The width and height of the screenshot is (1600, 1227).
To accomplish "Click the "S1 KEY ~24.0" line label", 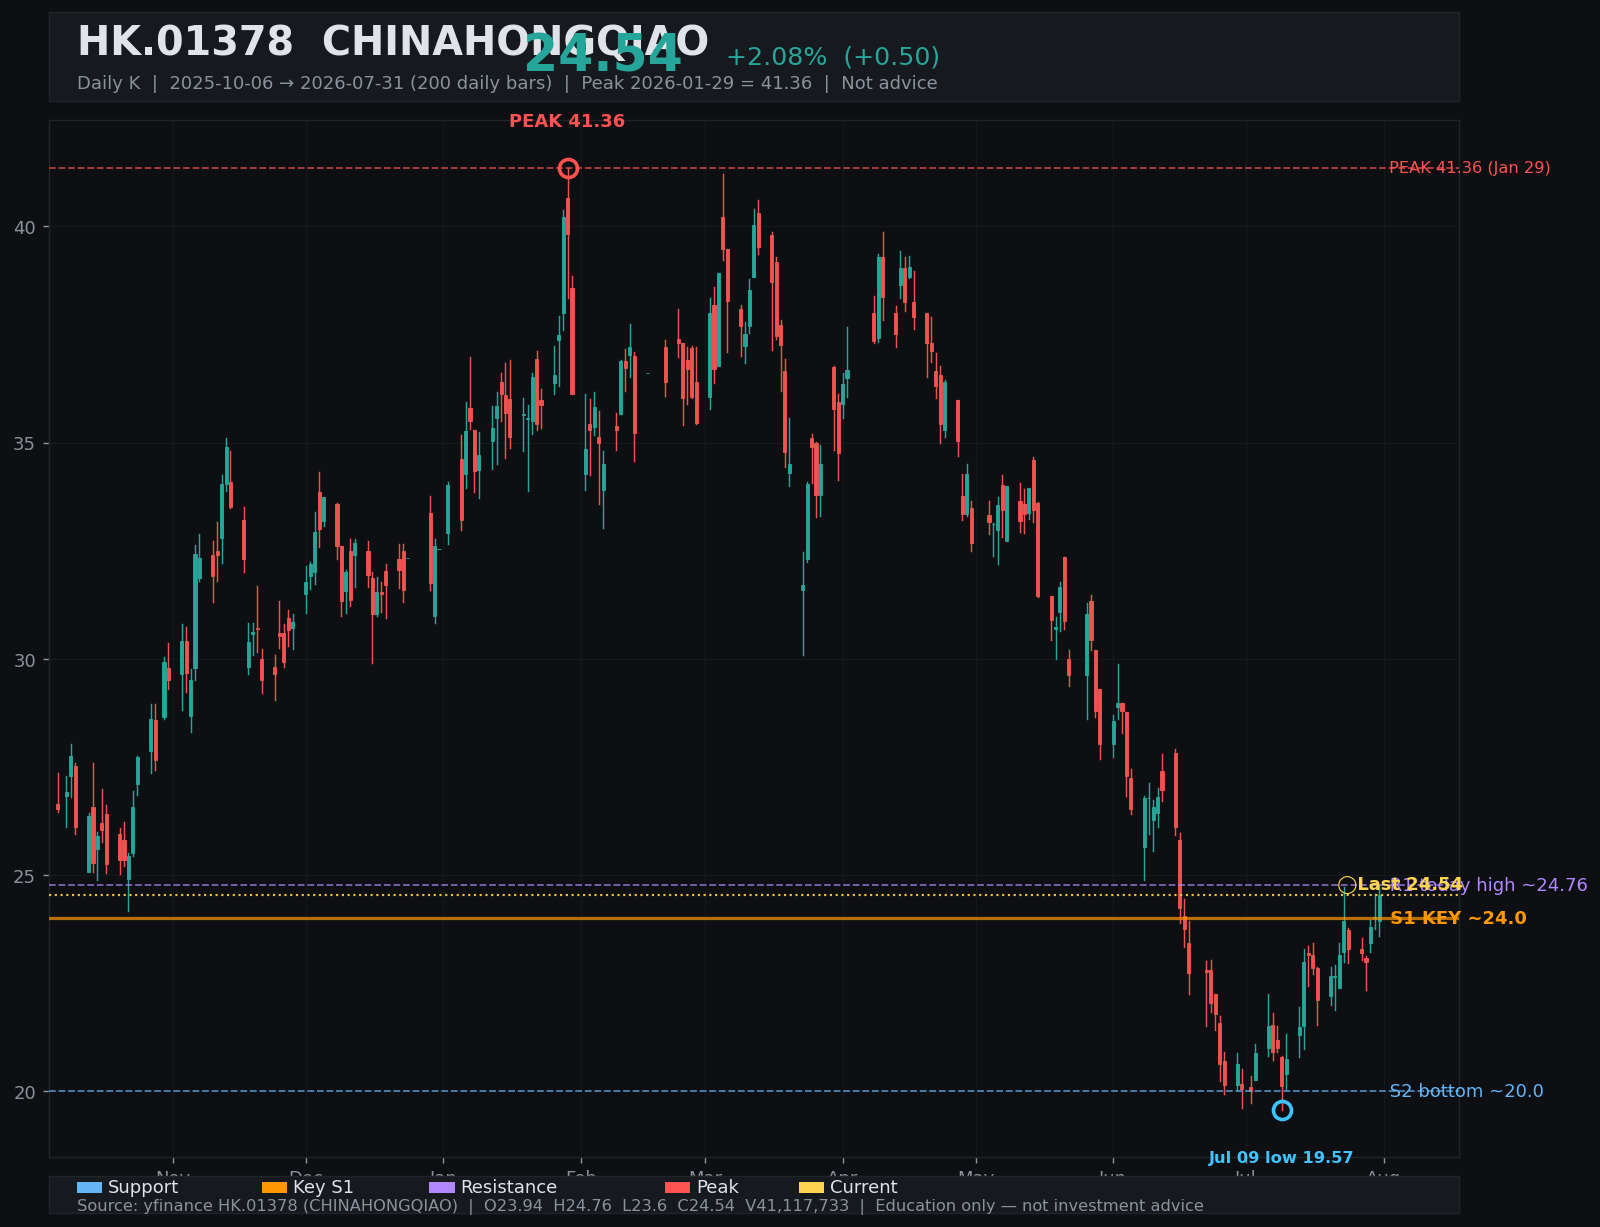I will click(x=1458, y=918).
